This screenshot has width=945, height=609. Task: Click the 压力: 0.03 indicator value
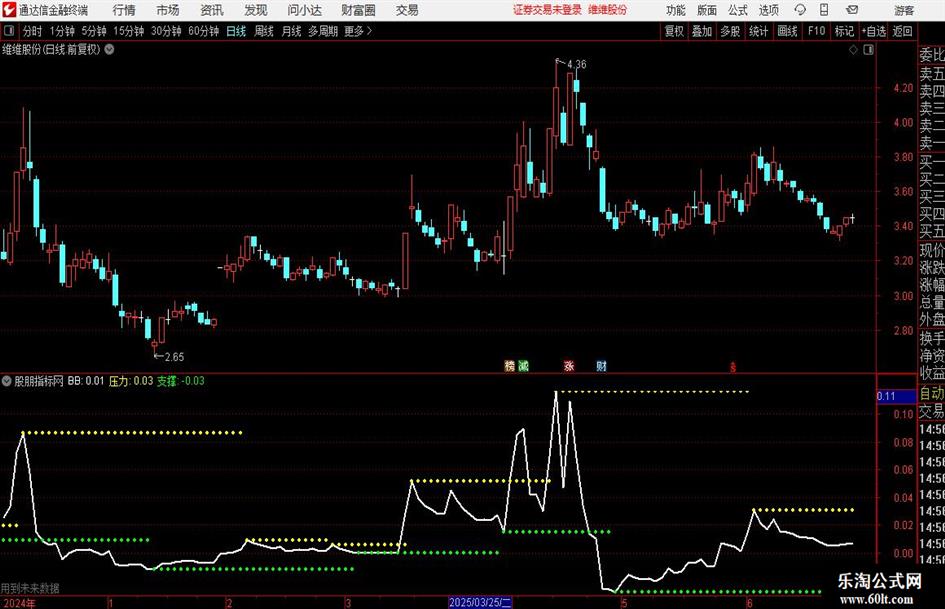click(x=131, y=381)
